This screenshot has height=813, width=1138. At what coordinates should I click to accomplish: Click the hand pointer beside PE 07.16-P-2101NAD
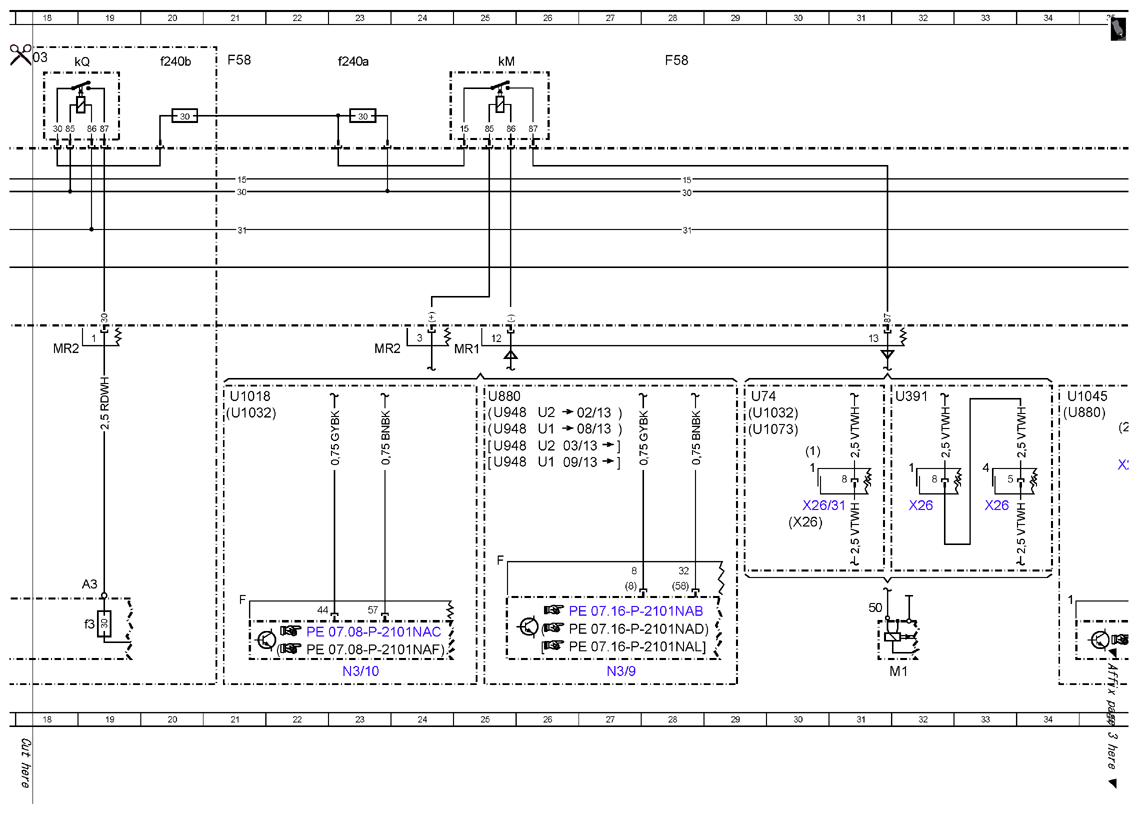coord(554,629)
